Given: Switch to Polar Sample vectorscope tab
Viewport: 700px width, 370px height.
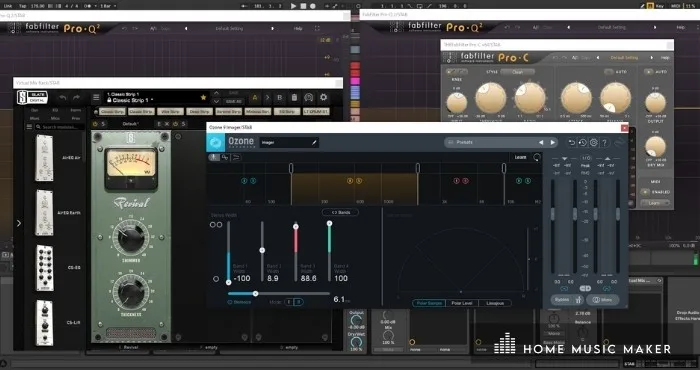Looking at the screenshot, I should coord(429,303).
